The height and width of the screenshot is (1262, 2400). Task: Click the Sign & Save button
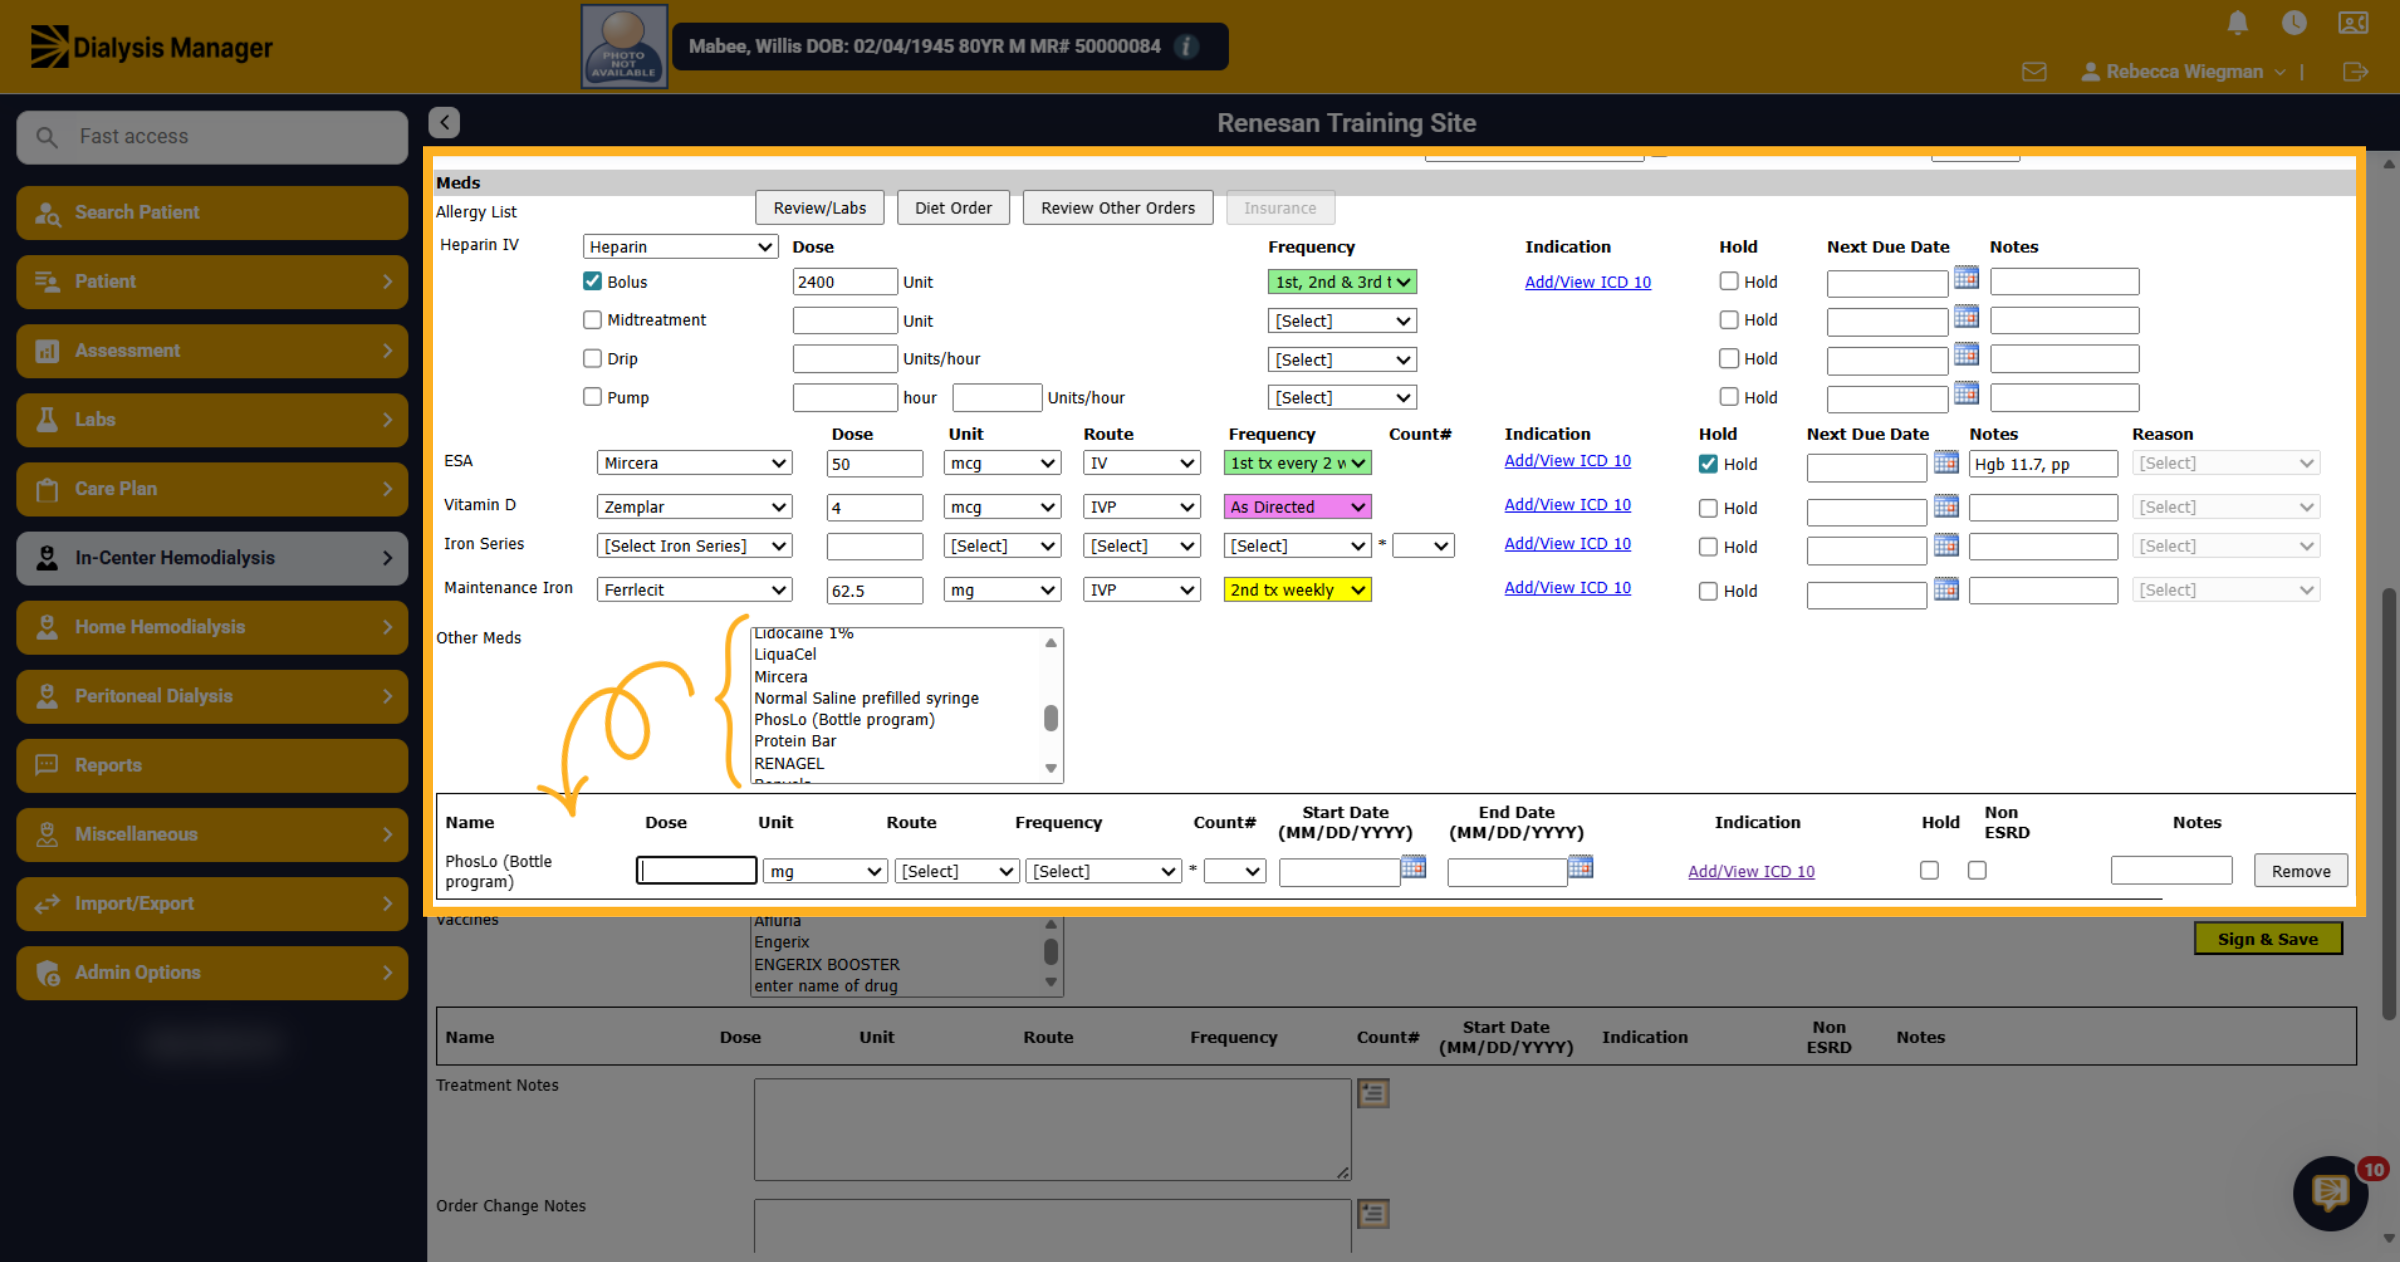click(x=2268, y=939)
